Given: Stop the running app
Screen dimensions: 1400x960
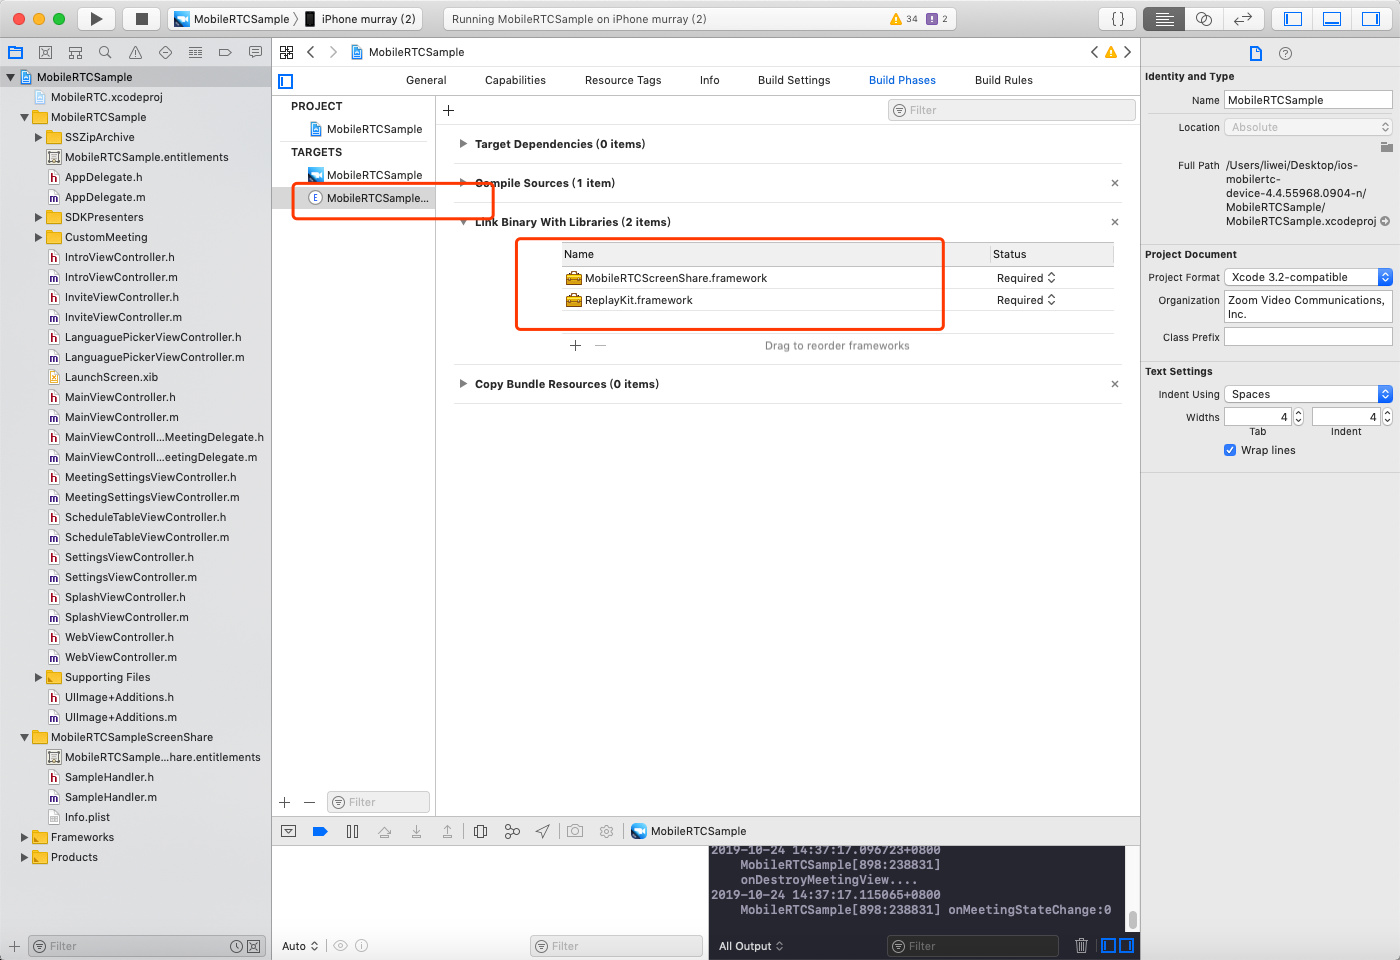Looking at the screenshot, I should tap(142, 19).
